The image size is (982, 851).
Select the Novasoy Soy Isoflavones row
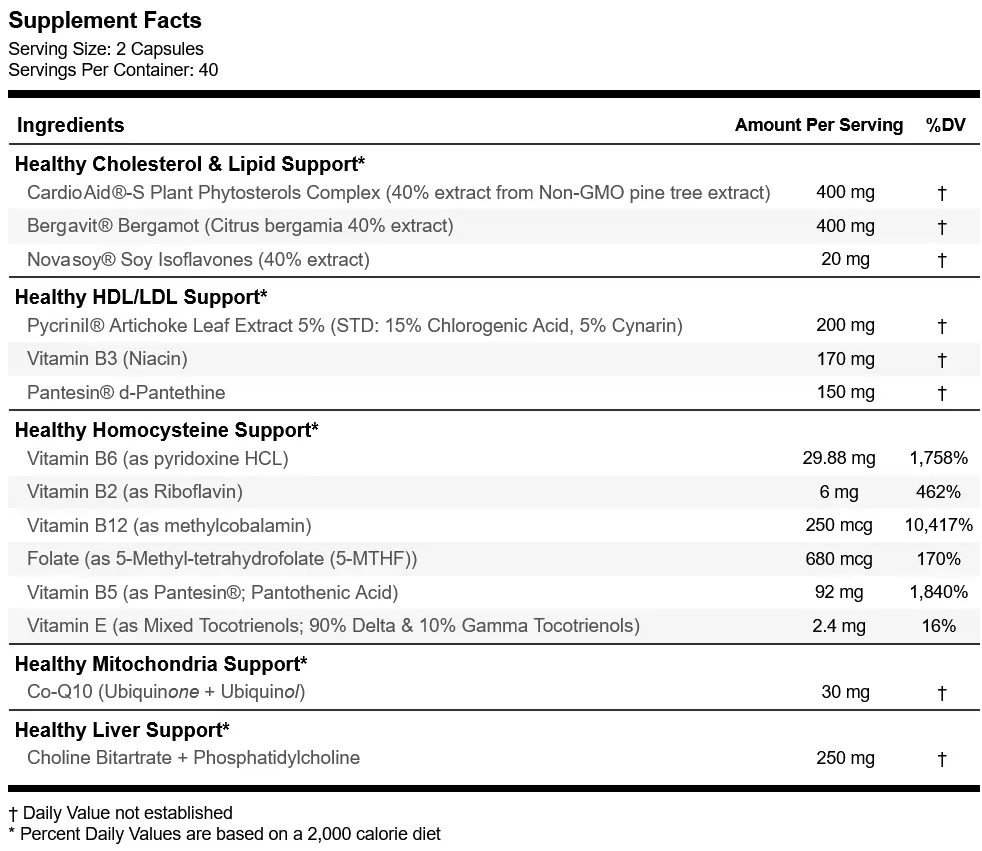tap(494, 259)
